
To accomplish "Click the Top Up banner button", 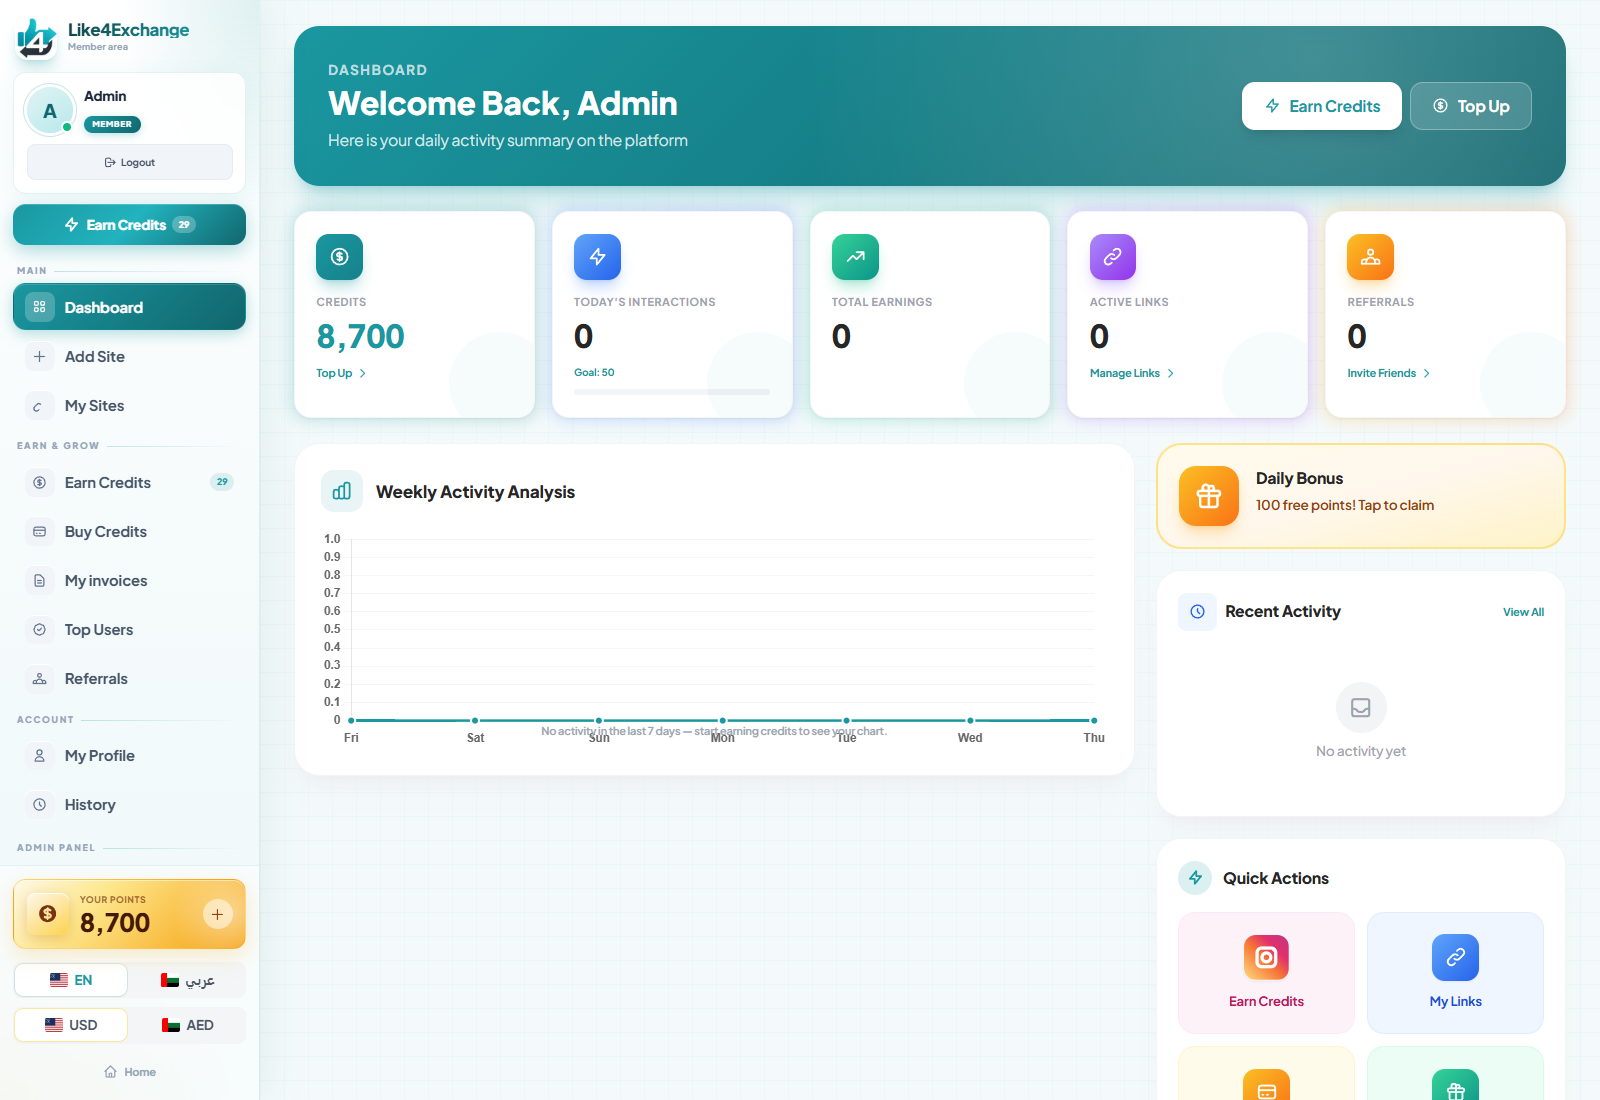I will coord(1471,106).
